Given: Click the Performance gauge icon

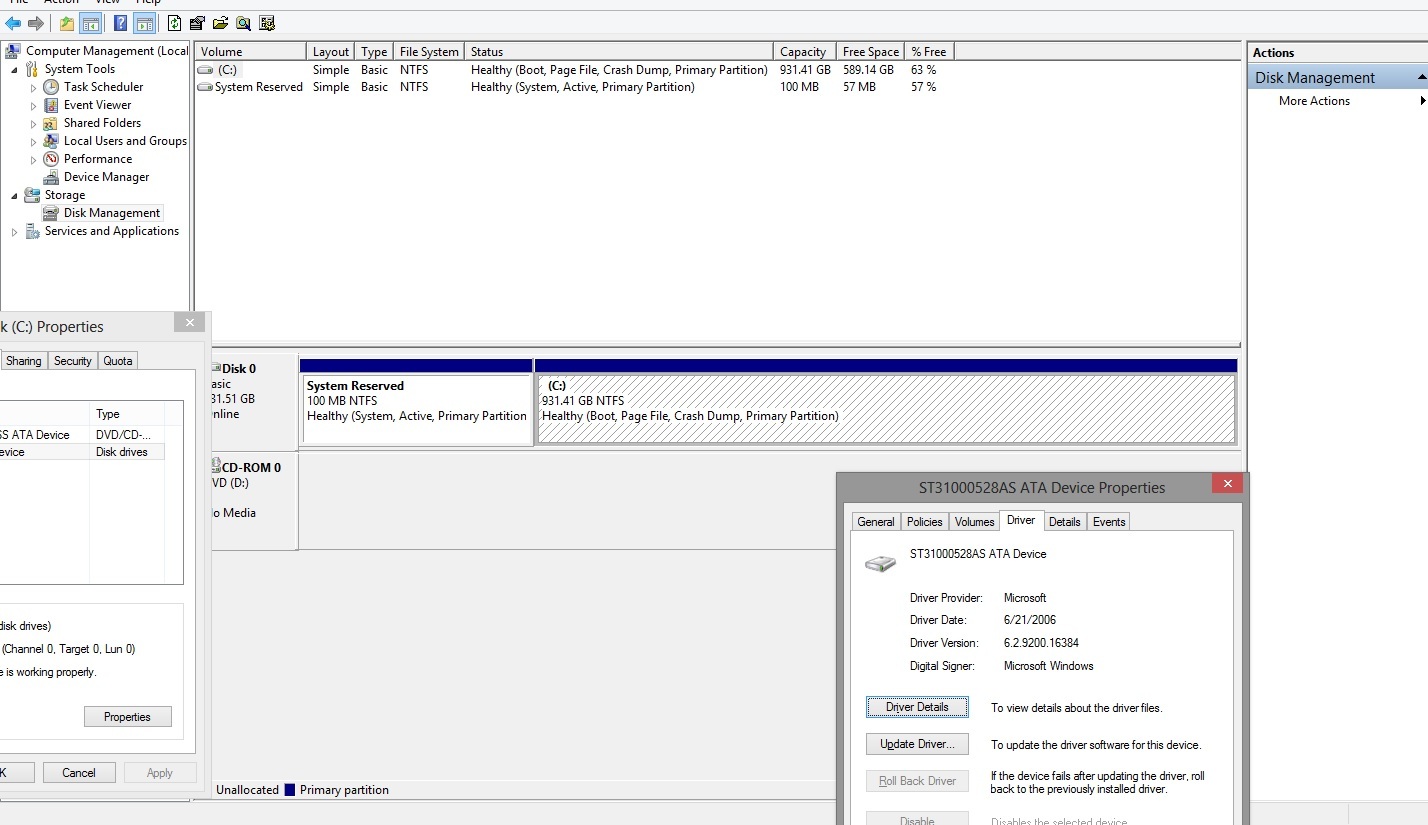Looking at the screenshot, I should tap(51, 159).
